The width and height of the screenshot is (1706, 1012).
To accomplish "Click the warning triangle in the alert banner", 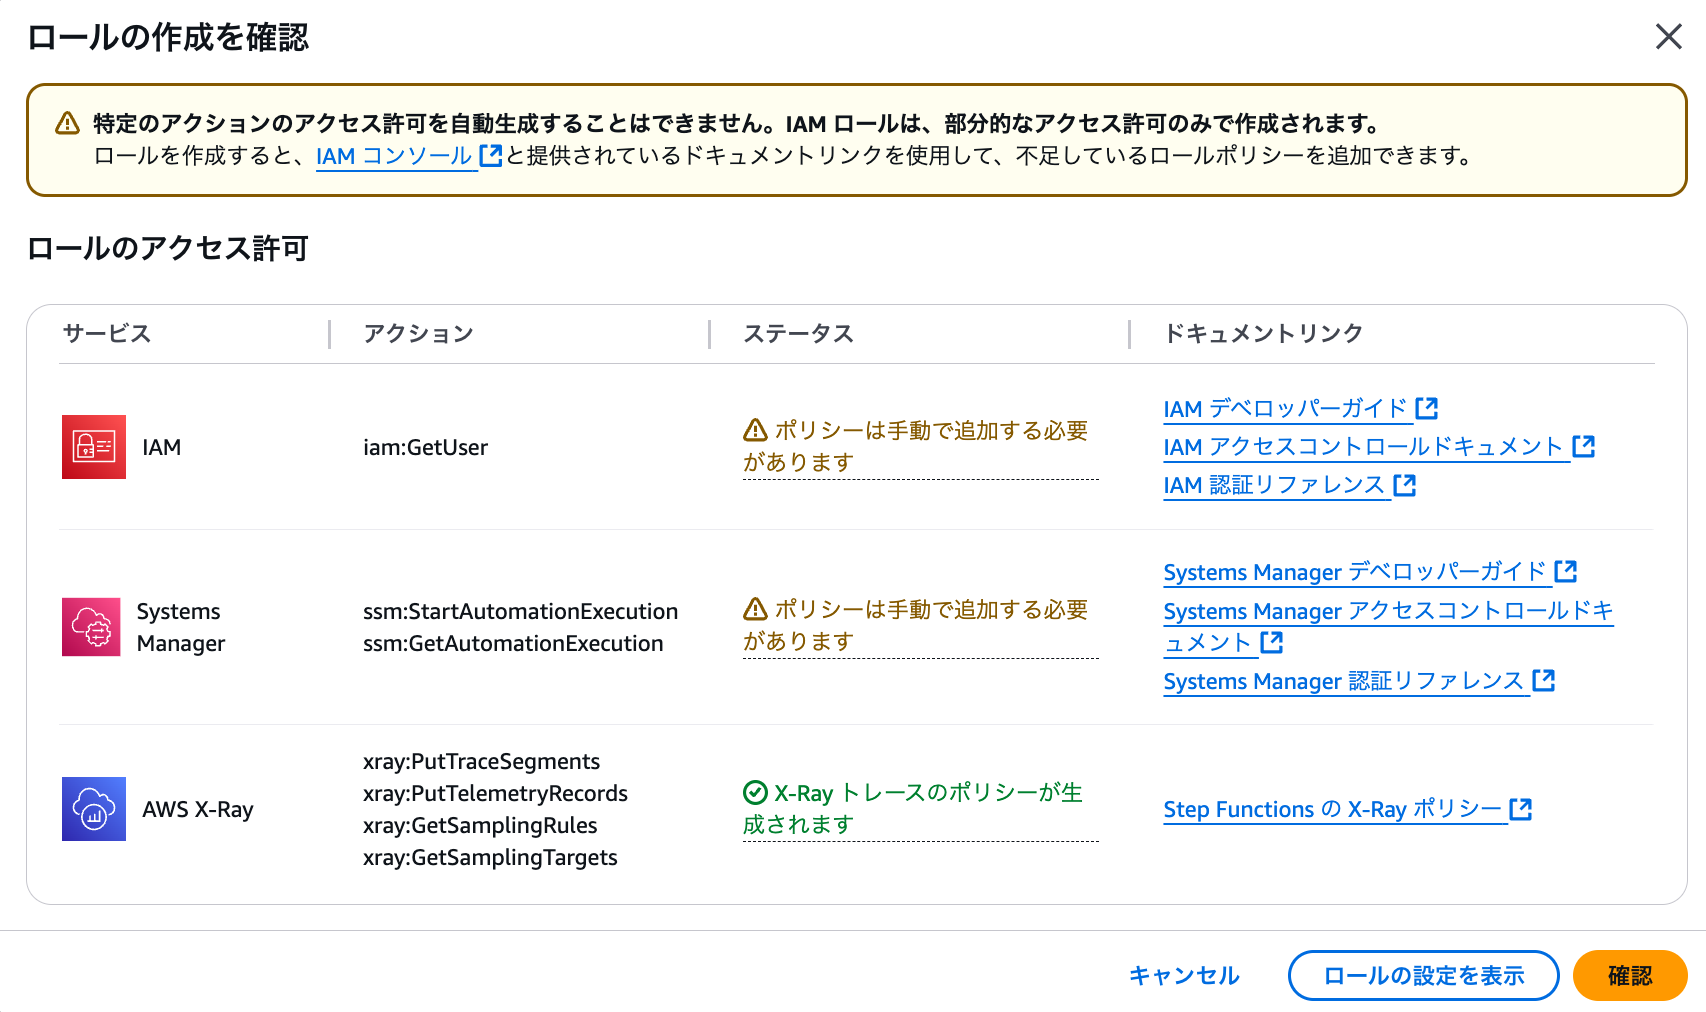I will click(x=67, y=123).
